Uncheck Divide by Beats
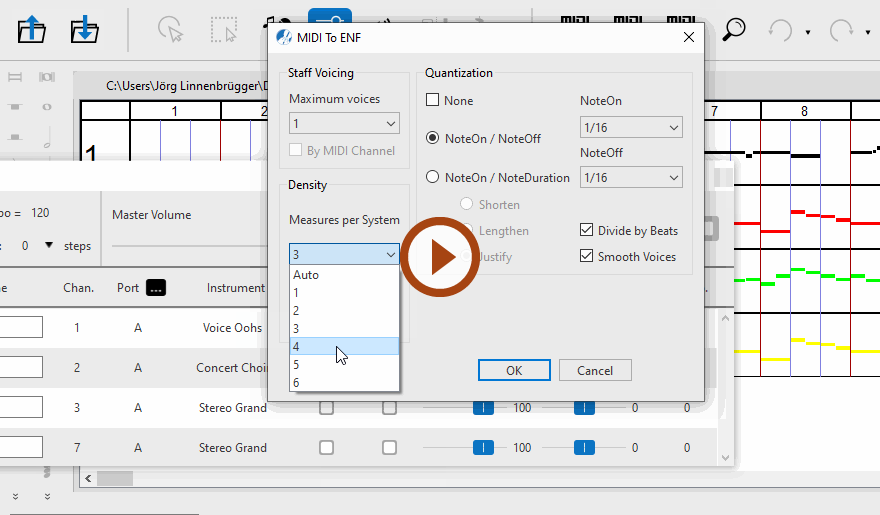This screenshot has height=515, width=880. (586, 230)
